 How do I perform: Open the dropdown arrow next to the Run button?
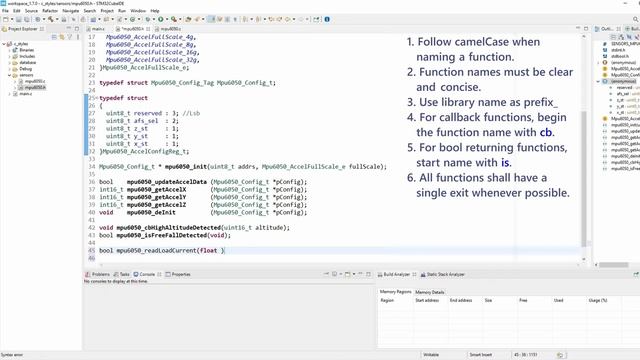click(x=167, y=19)
